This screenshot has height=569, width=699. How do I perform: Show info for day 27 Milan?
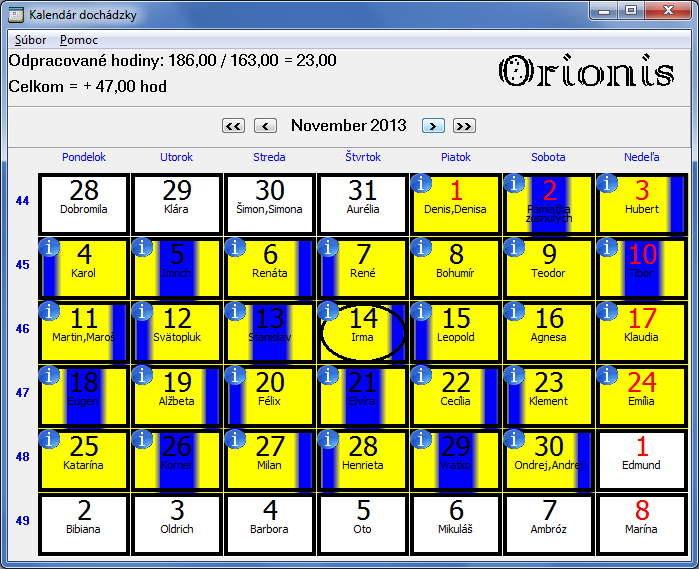click(235, 439)
